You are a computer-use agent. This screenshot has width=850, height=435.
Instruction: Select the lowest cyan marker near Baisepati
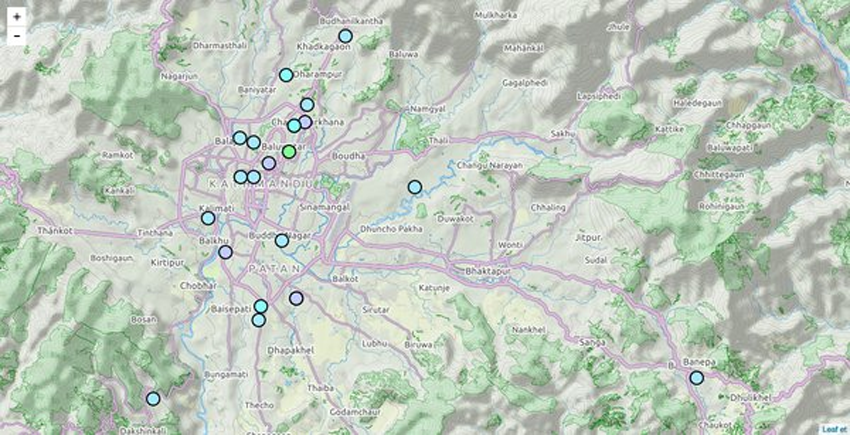(258, 320)
